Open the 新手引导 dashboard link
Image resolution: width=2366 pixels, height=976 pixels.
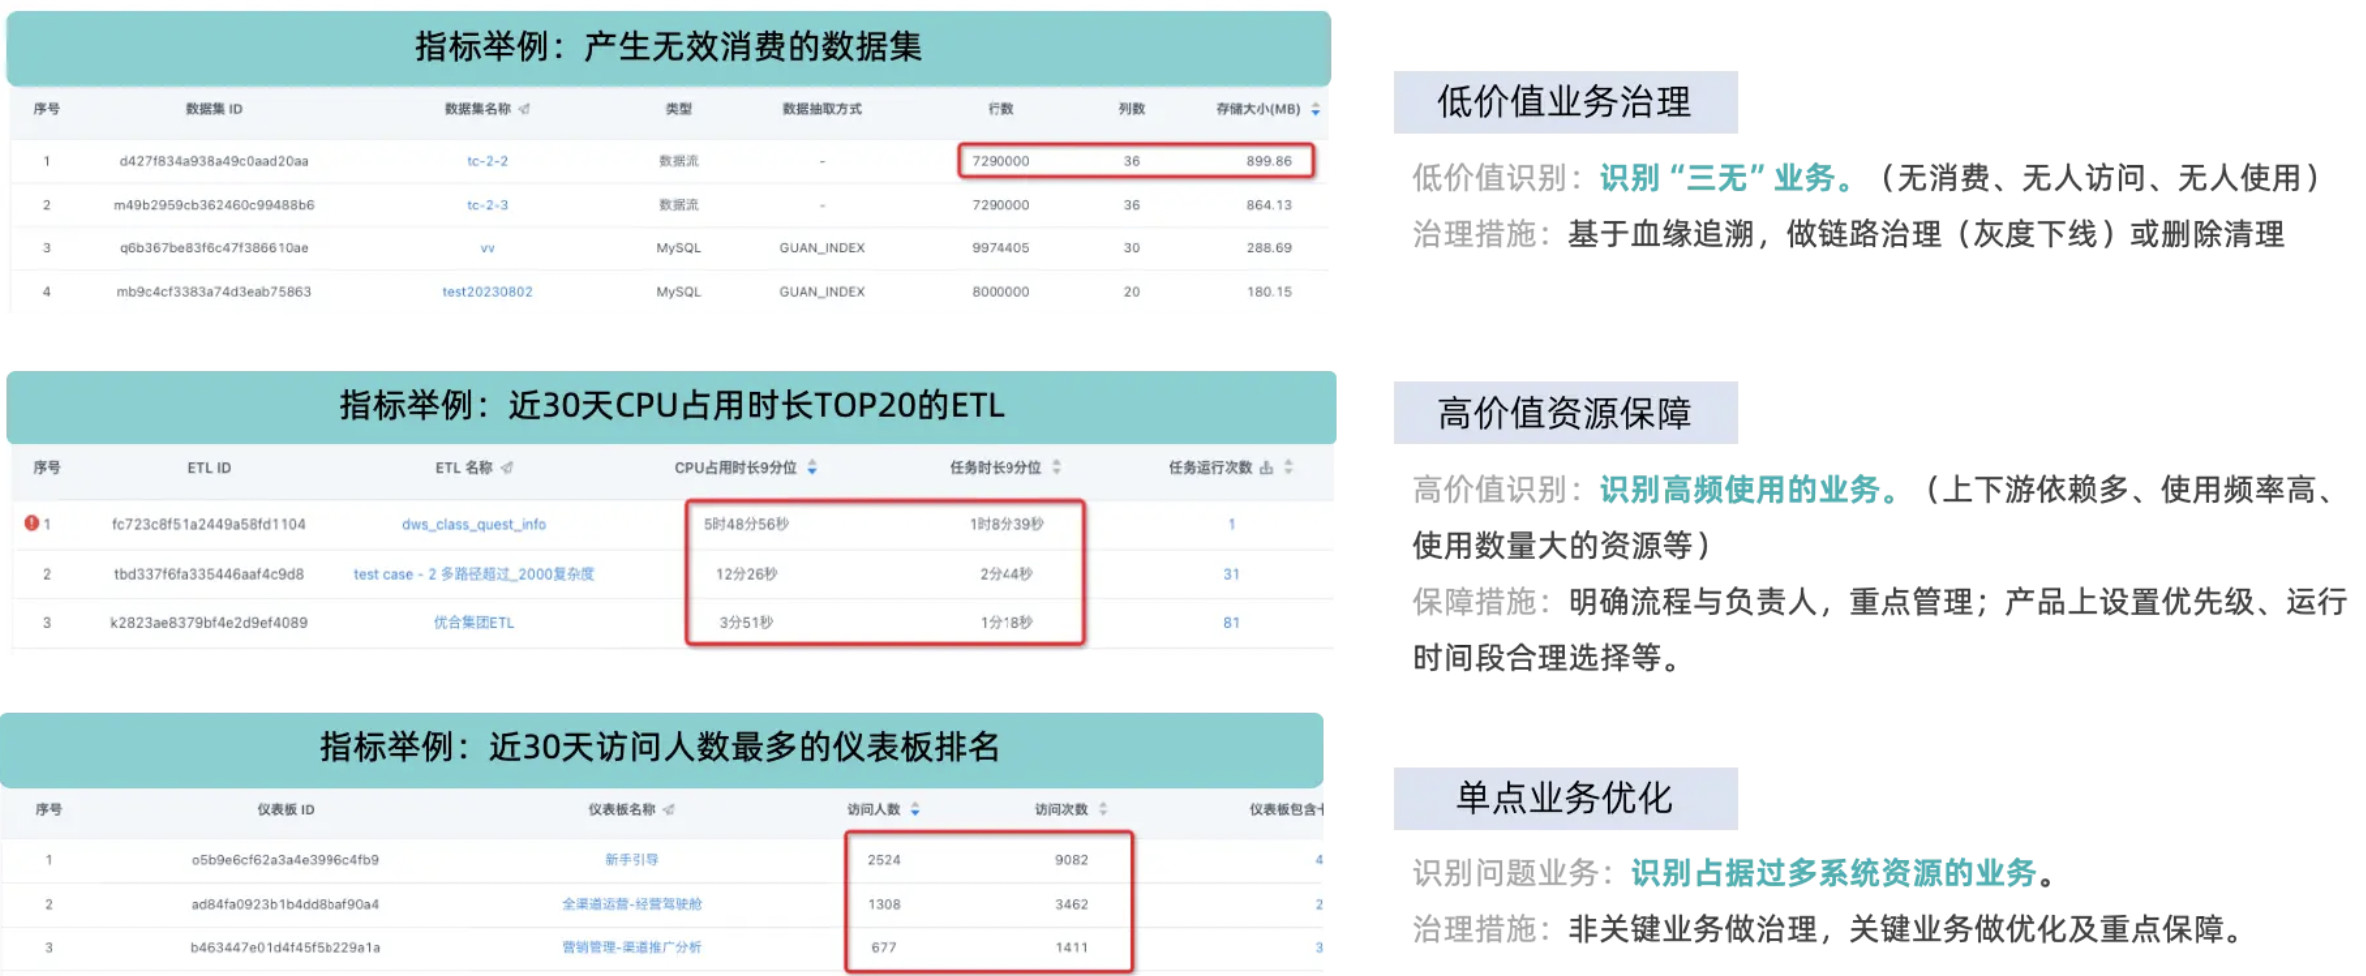631,860
